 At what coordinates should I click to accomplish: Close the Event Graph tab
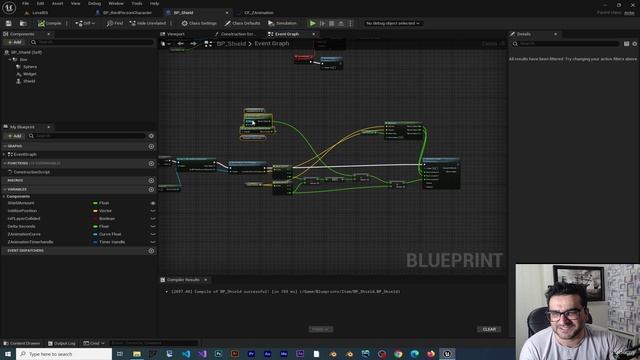click(x=313, y=34)
